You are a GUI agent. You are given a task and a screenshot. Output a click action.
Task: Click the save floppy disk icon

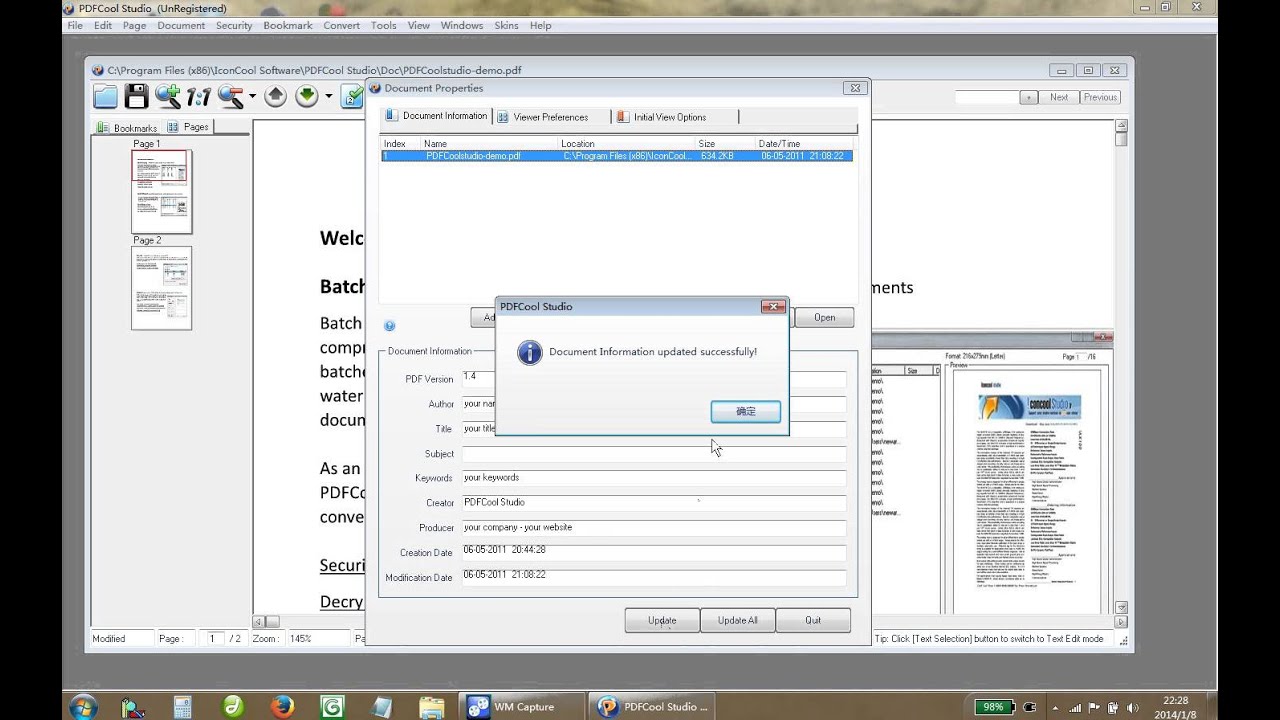click(x=137, y=97)
